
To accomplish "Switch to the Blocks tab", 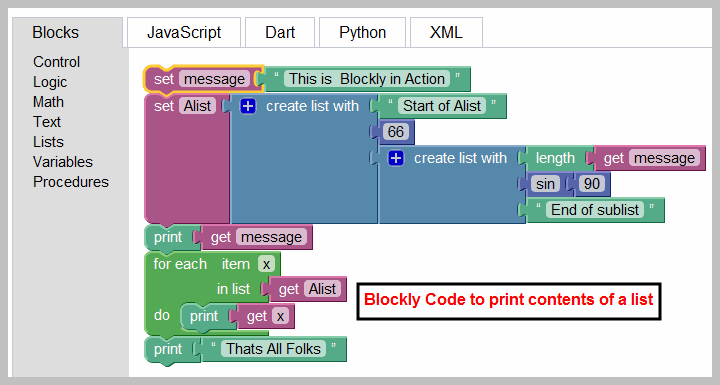I will pyautogui.click(x=67, y=33).
